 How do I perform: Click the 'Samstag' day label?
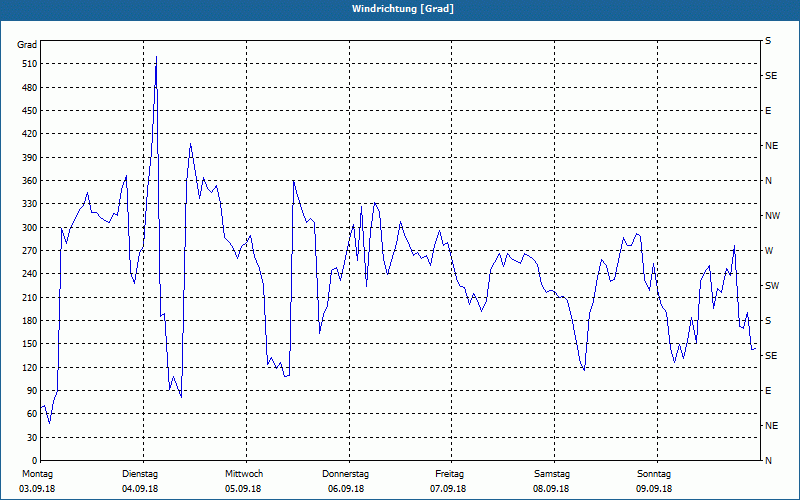coord(552,474)
